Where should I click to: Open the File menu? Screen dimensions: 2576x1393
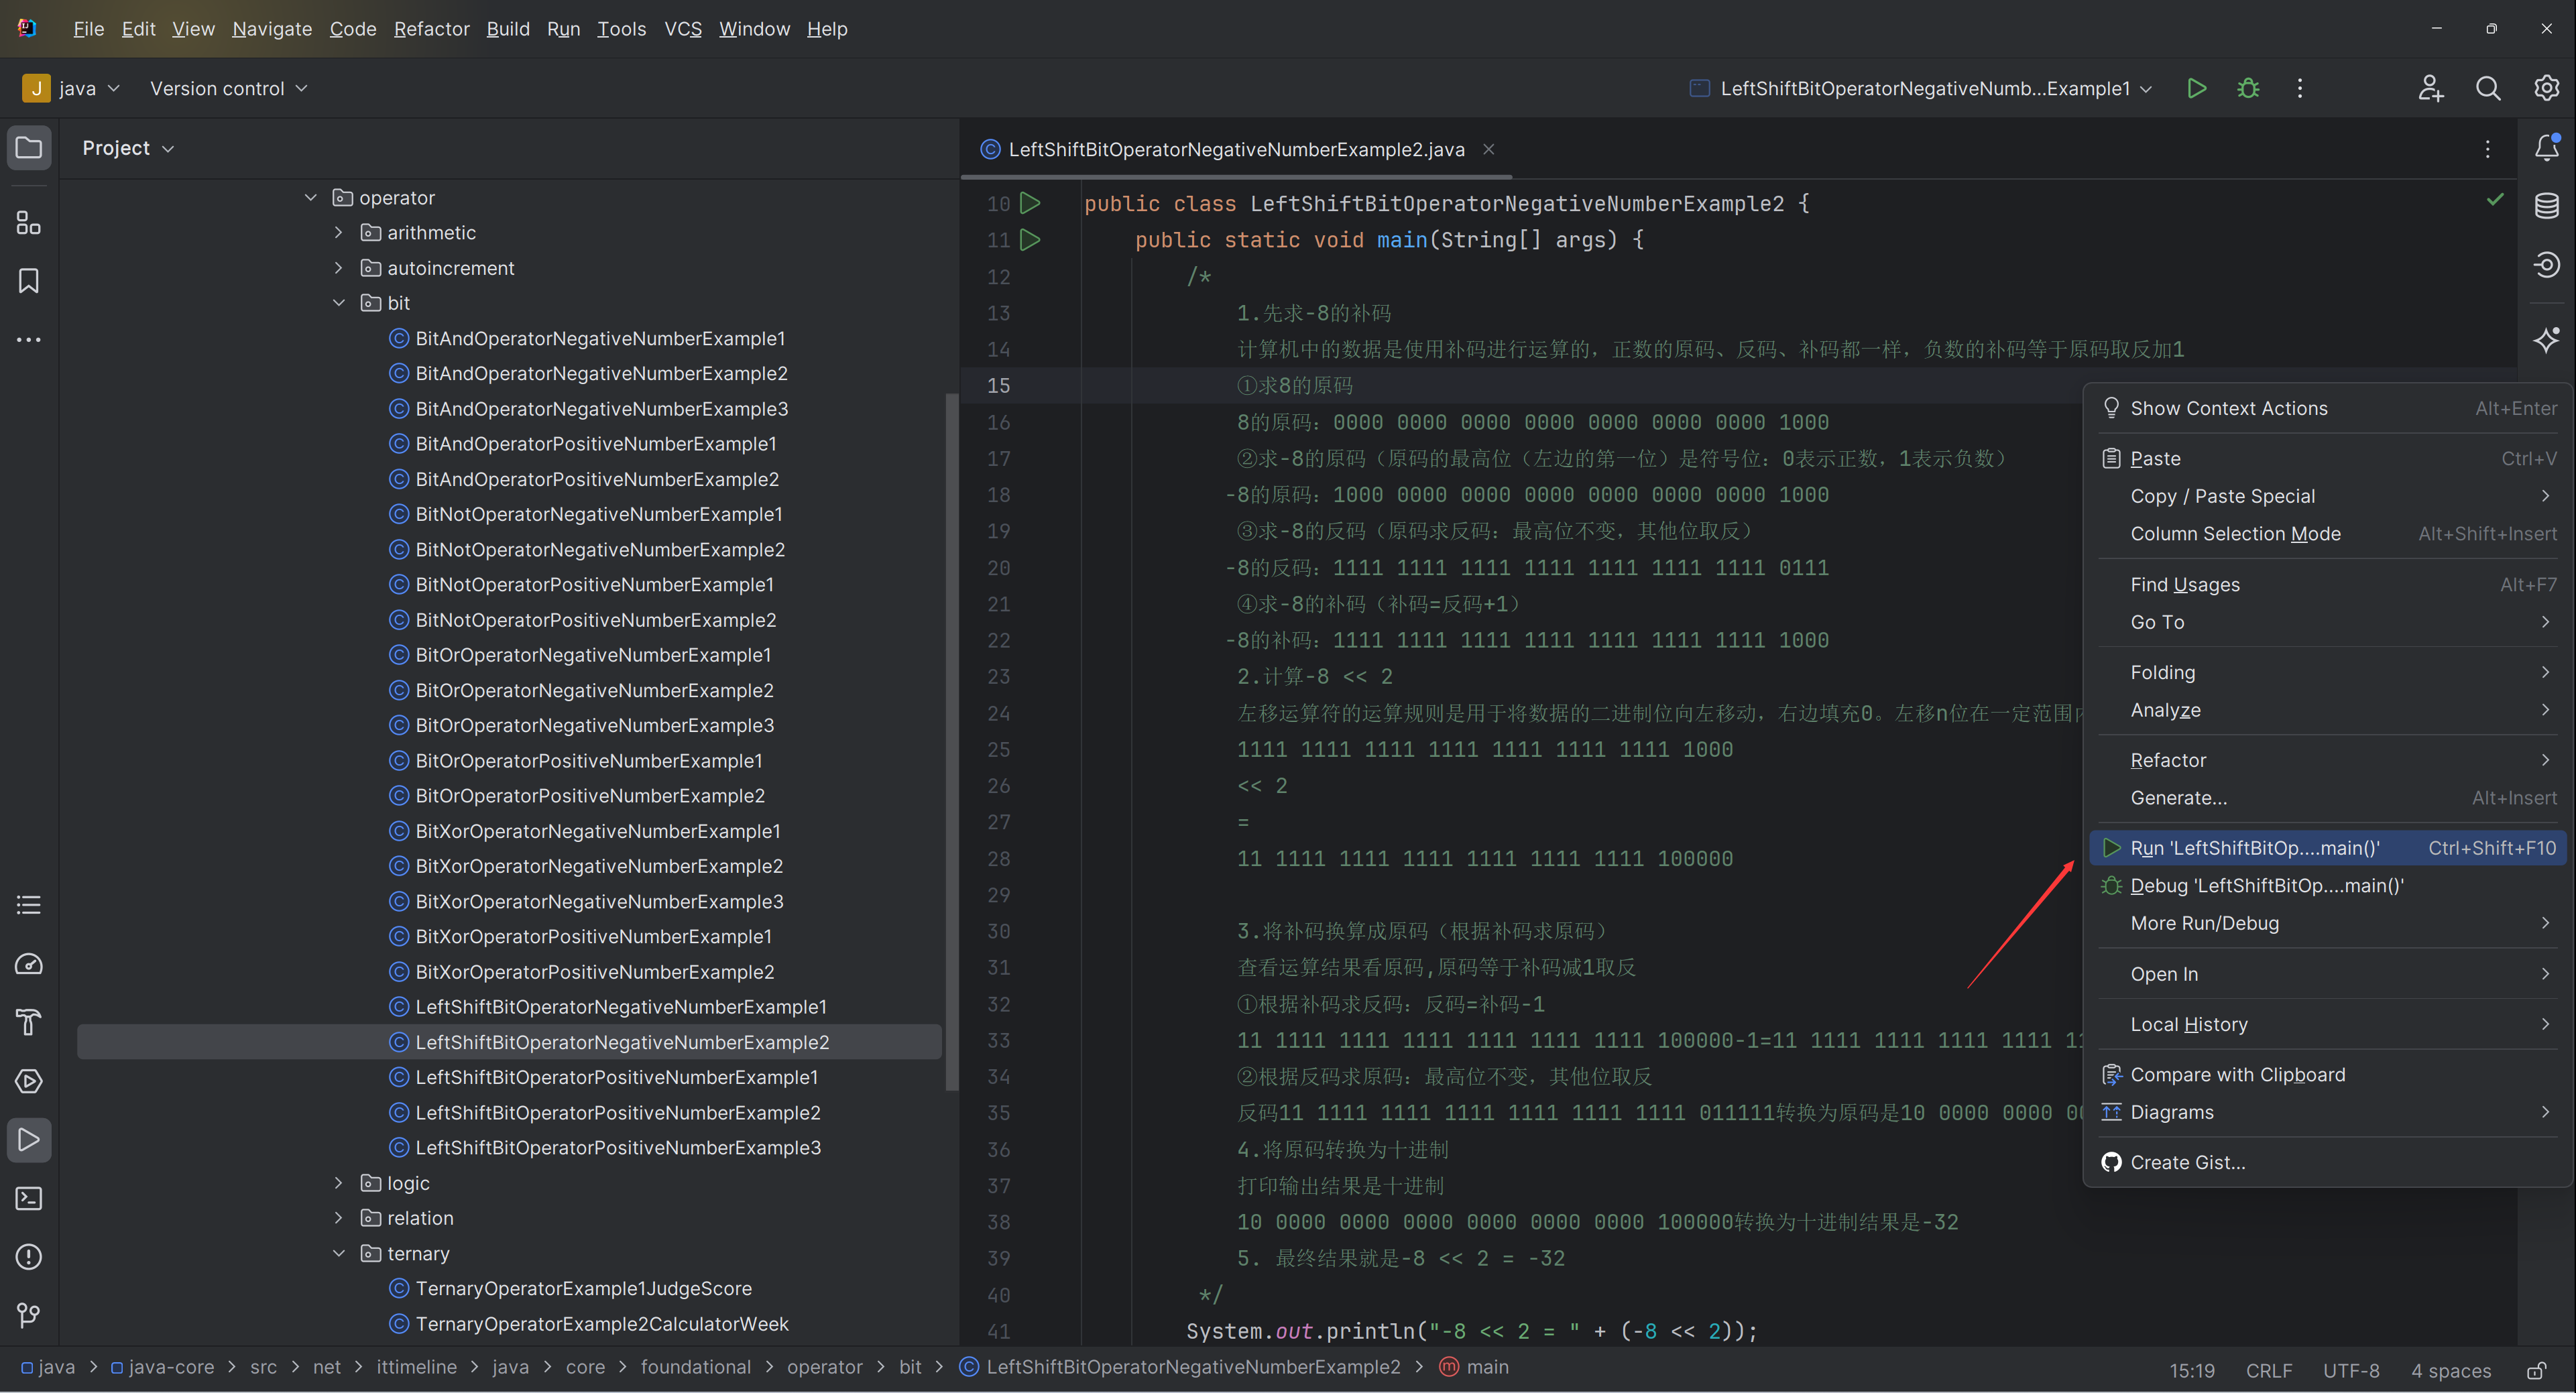pyautogui.click(x=88, y=29)
